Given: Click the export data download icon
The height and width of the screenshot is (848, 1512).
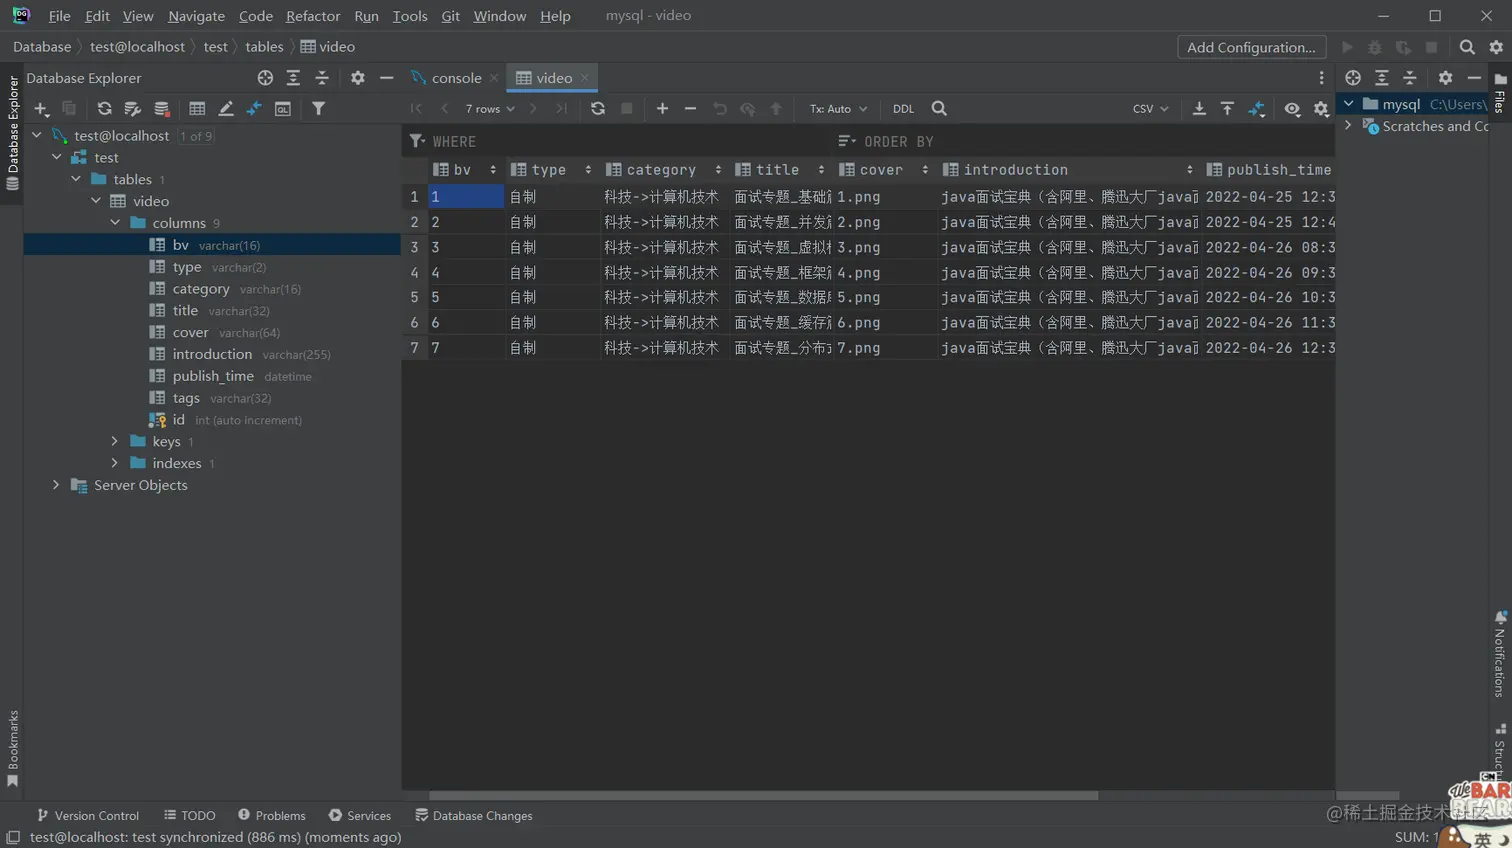Looking at the screenshot, I should [1199, 109].
